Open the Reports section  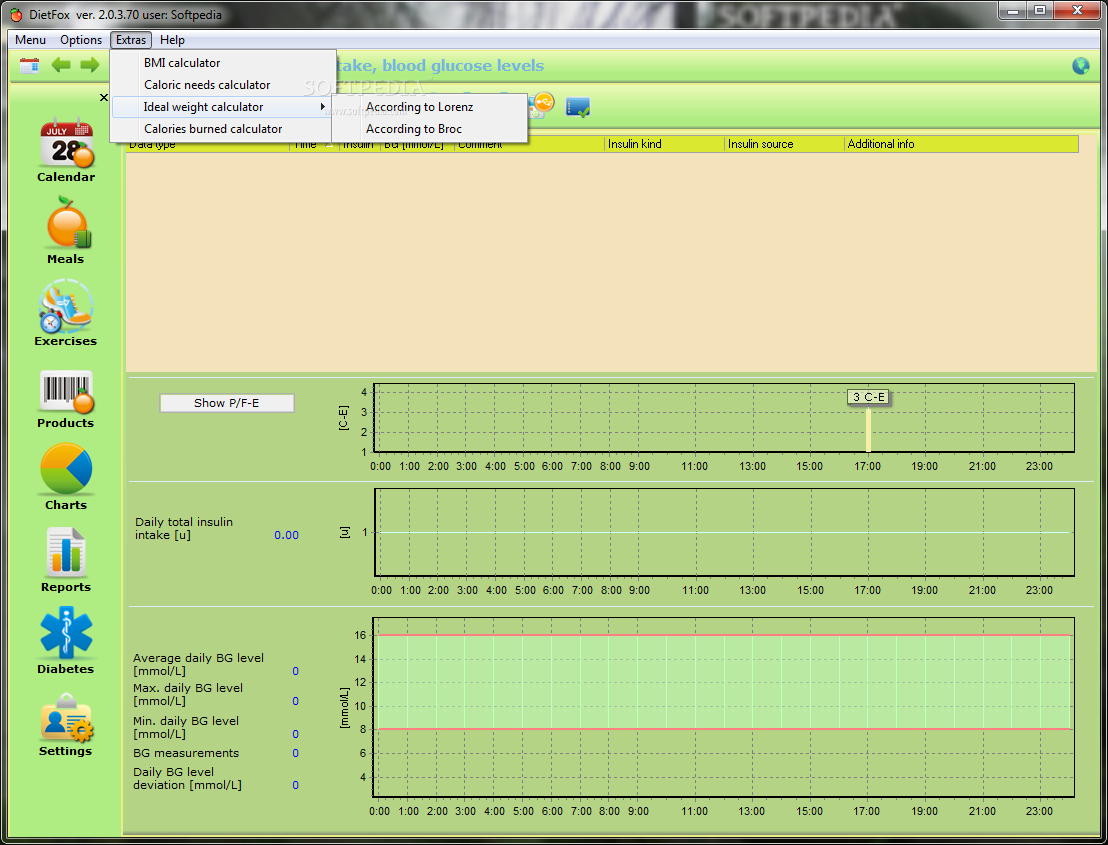pyautogui.click(x=66, y=560)
